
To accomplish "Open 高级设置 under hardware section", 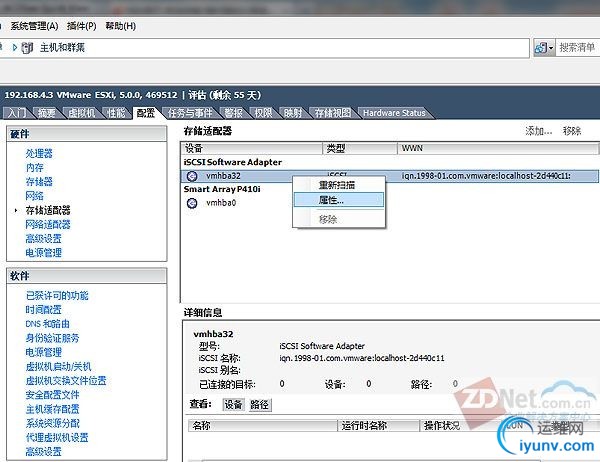I will click(x=43, y=238).
